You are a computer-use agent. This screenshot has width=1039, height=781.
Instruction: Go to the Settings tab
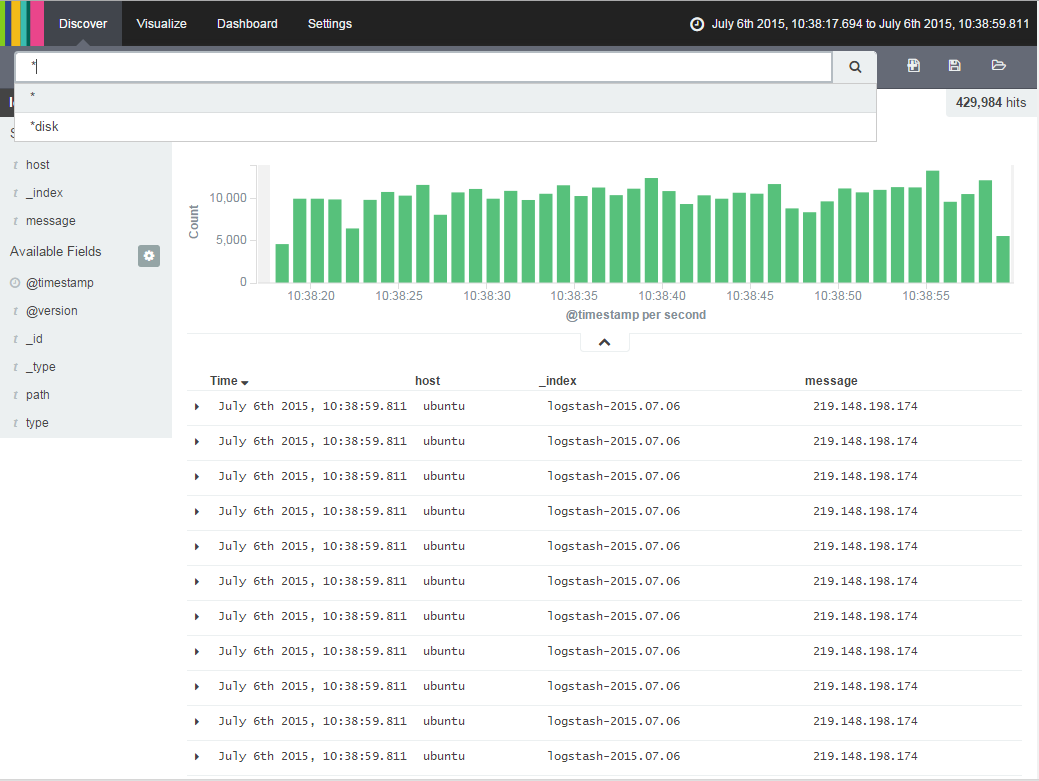329,24
